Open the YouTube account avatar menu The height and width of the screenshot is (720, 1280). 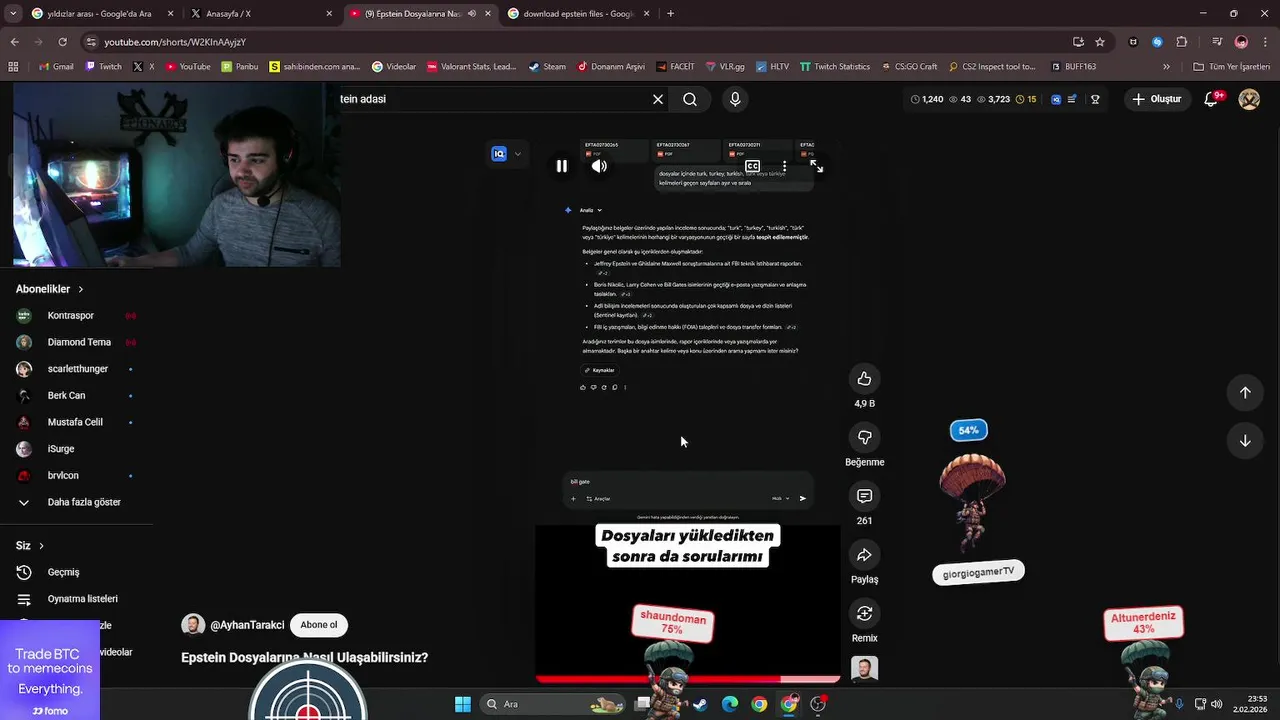pos(1249,99)
